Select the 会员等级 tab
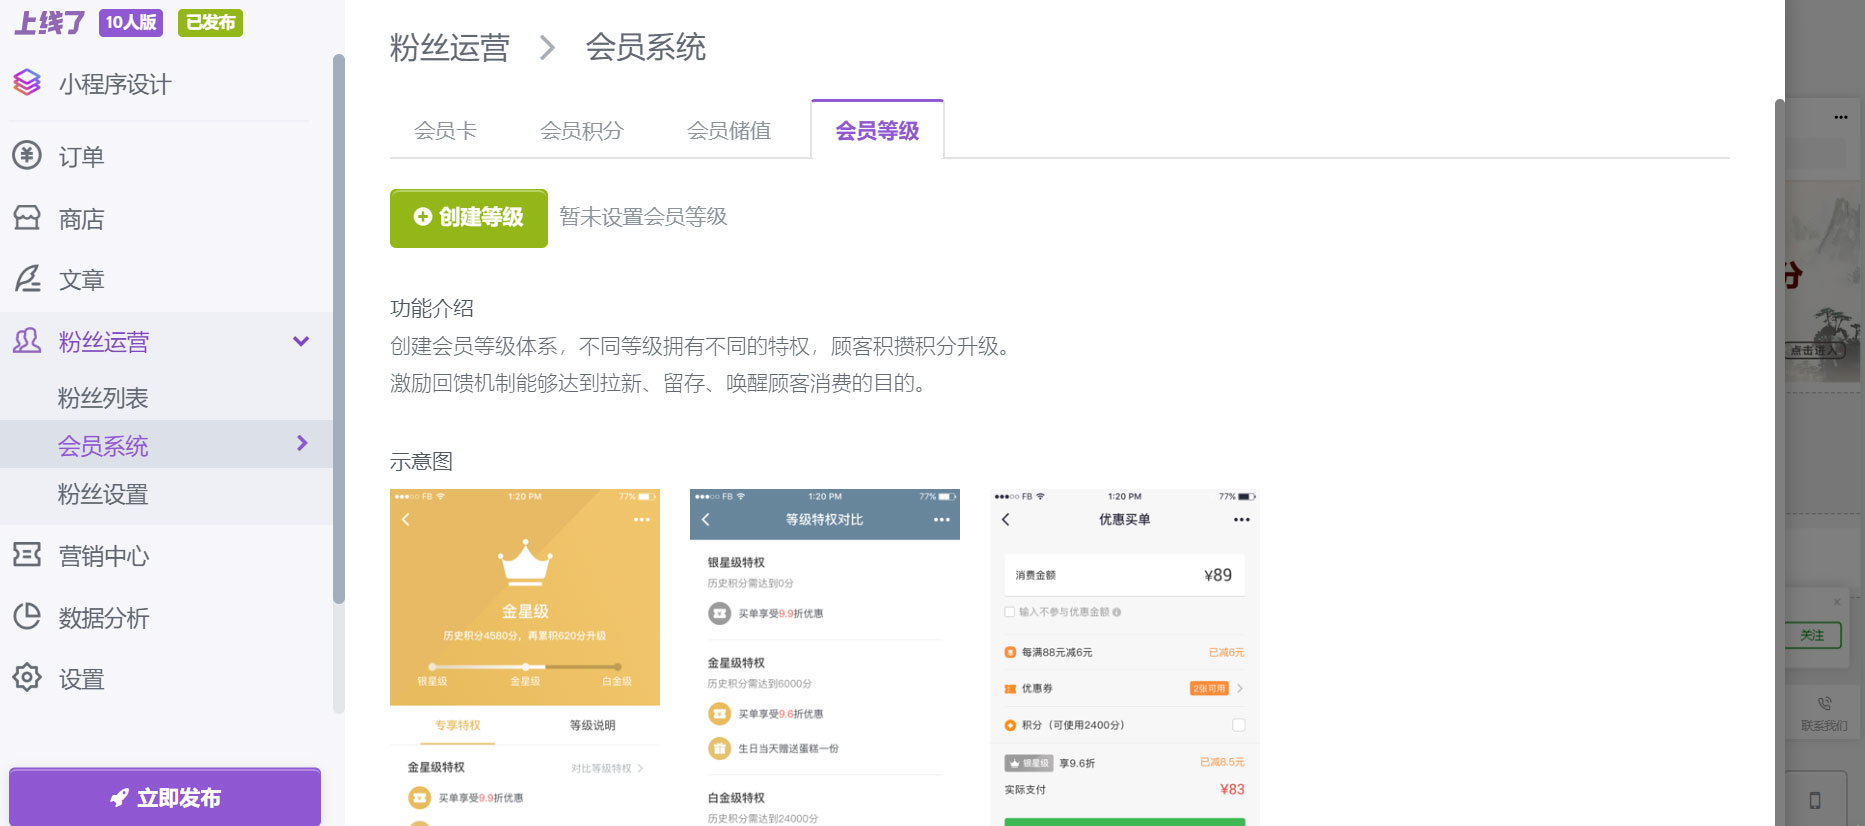Viewport: 1865px width, 826px height. point(877,130)
